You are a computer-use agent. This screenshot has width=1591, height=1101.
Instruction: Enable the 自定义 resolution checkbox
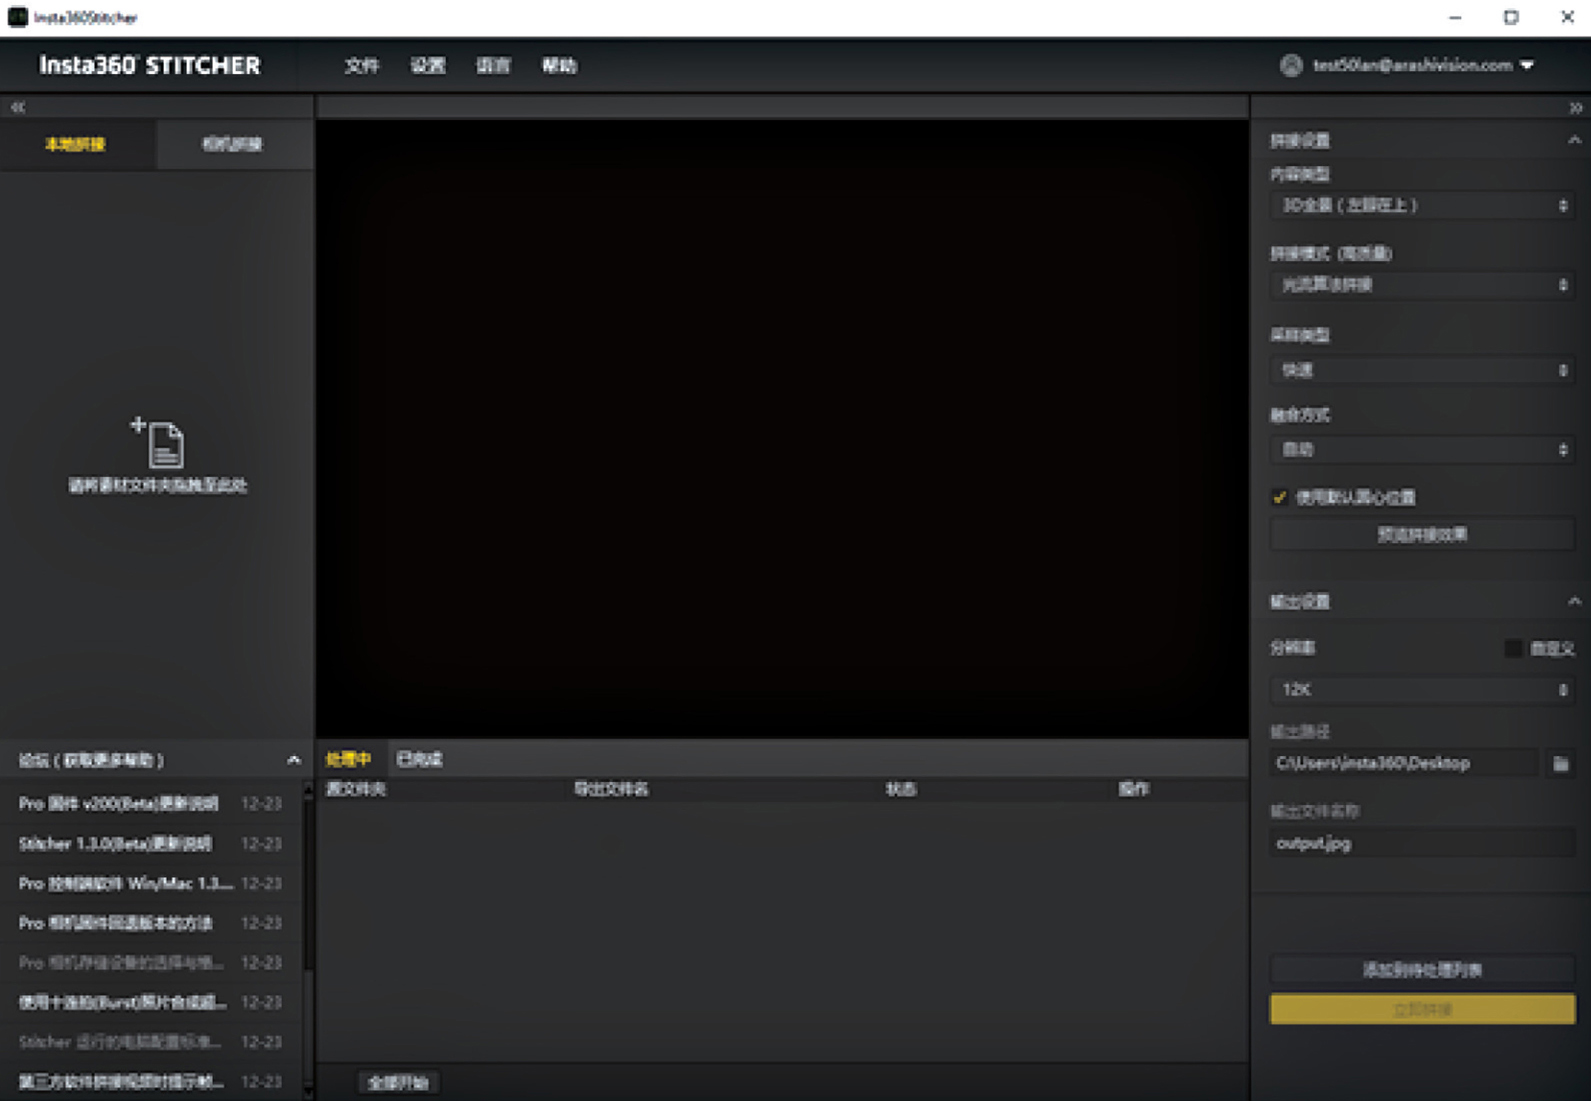tap(1513, 649)
